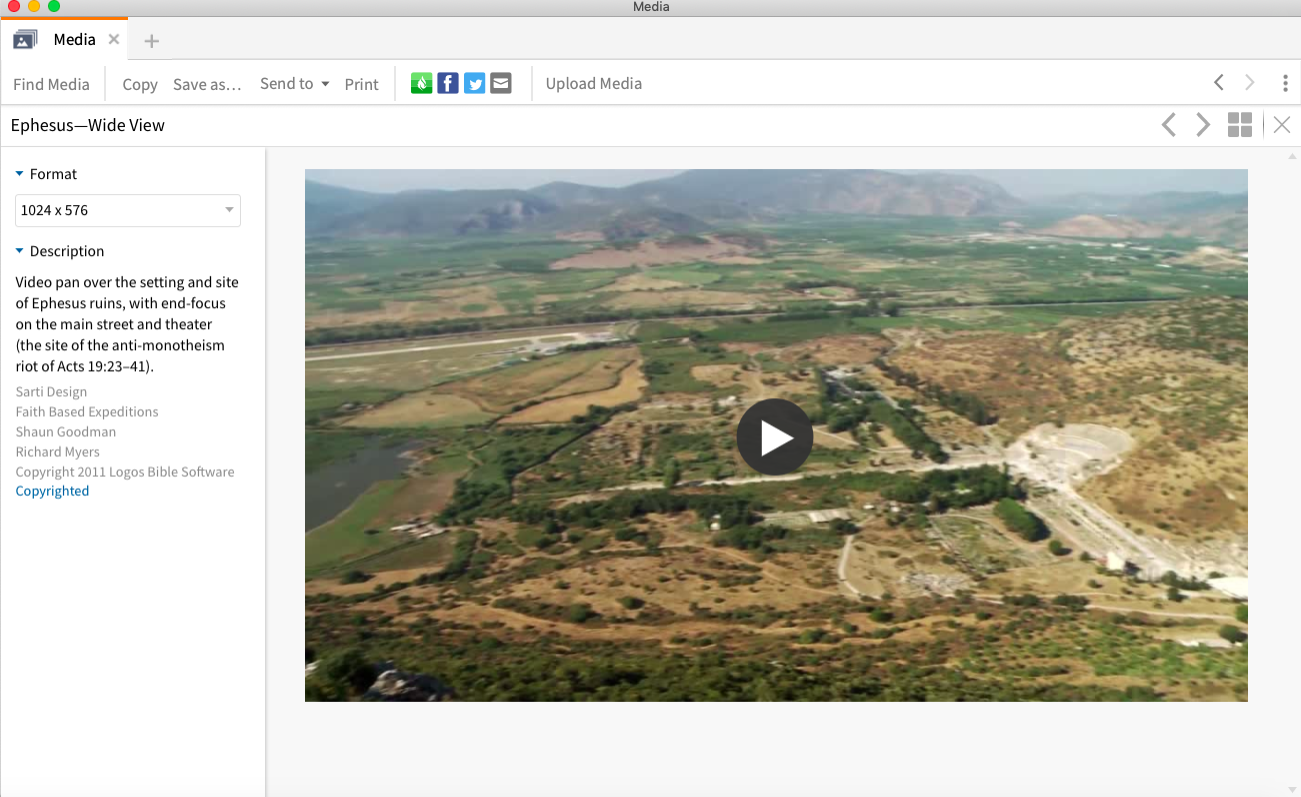1301x797 pixels.
Task: Switch to grid view of media results
Action: (1239, 125)
